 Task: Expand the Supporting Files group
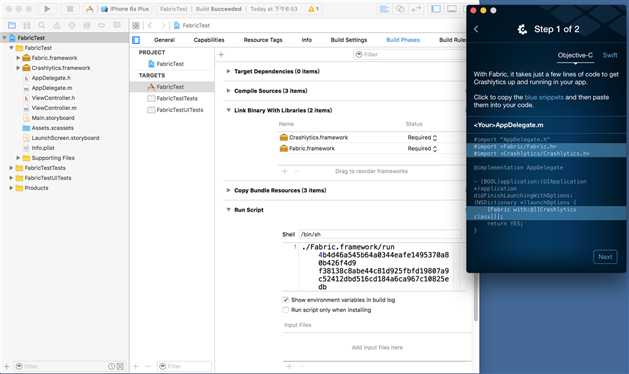pos(18,158)
